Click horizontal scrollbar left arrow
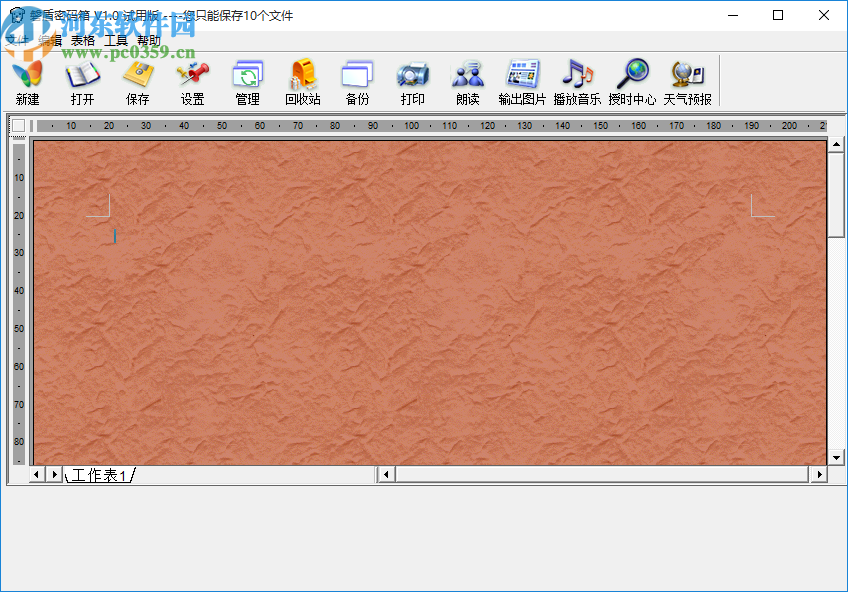This screenshot has height=592, width=848. [386, 475]
